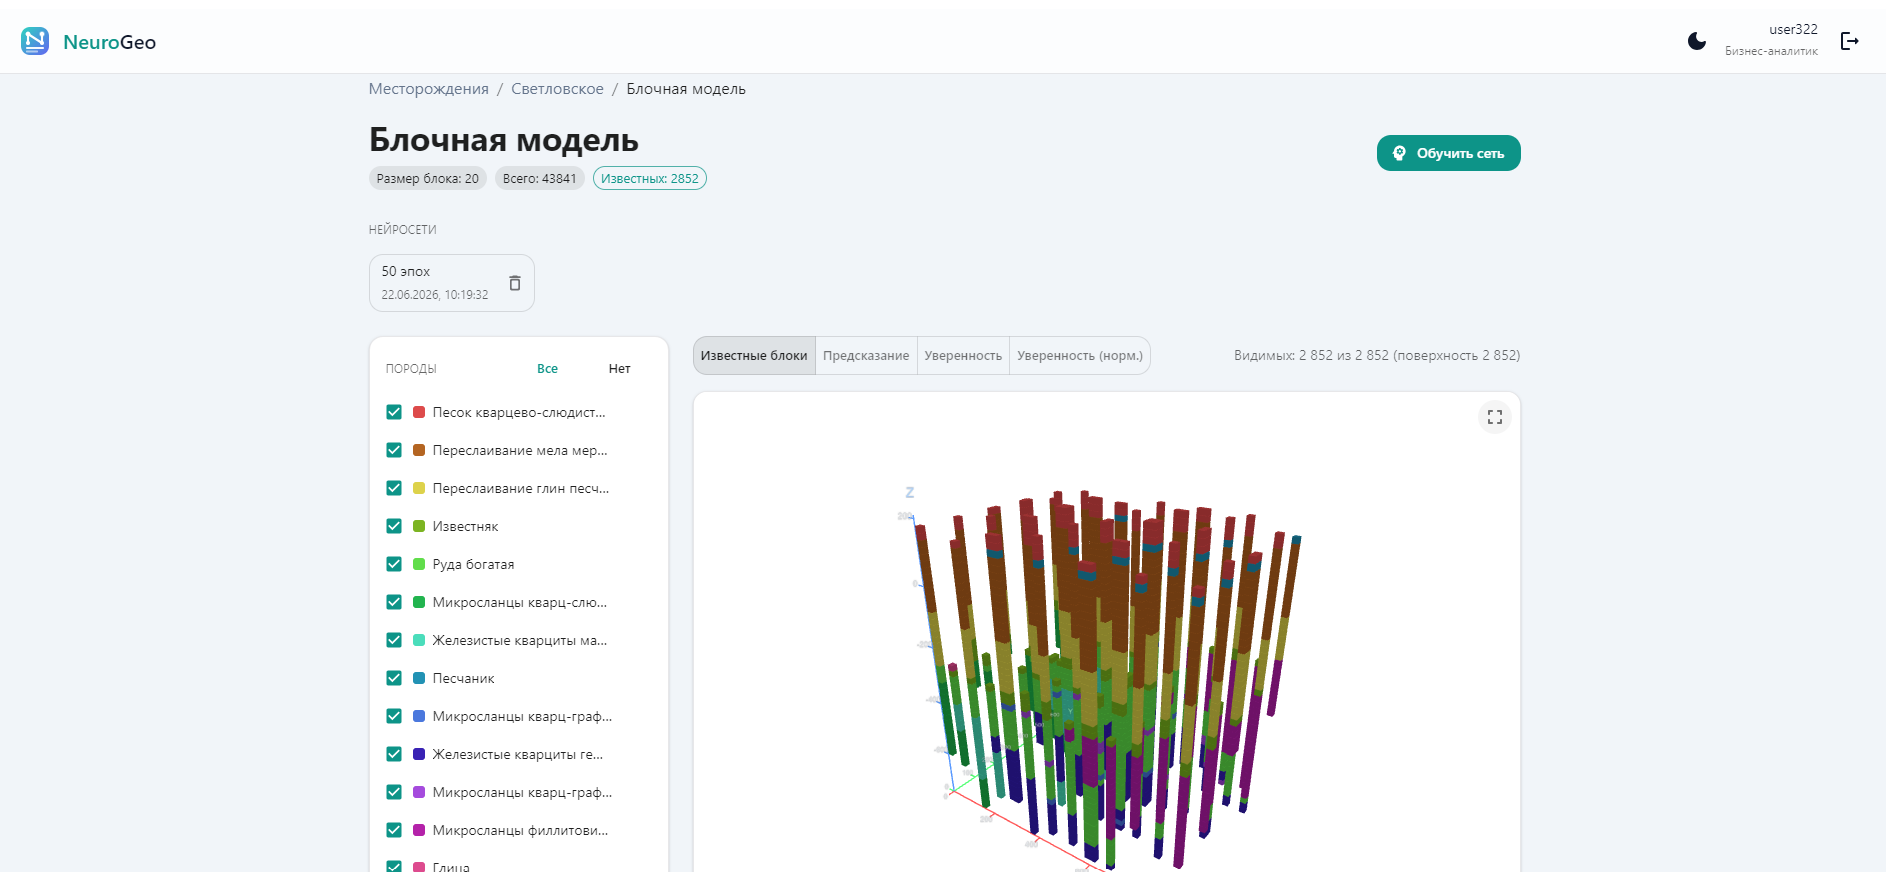Click the logout icon

[x=1850, y=41]
